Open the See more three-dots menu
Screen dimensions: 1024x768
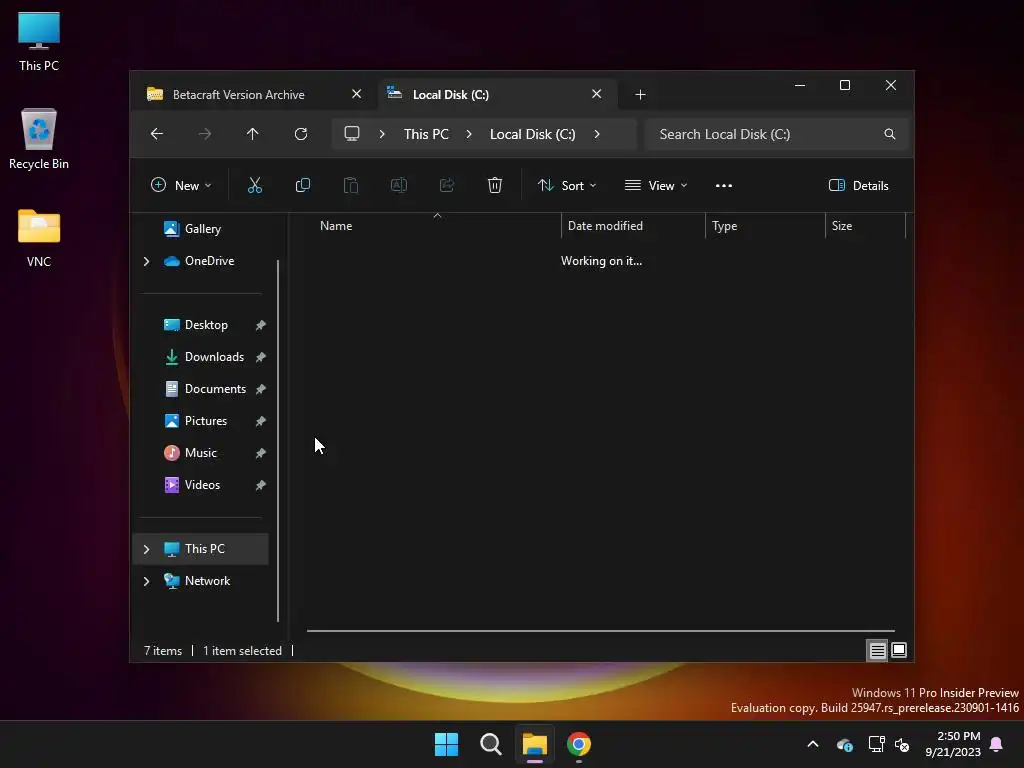pos(724,185)
